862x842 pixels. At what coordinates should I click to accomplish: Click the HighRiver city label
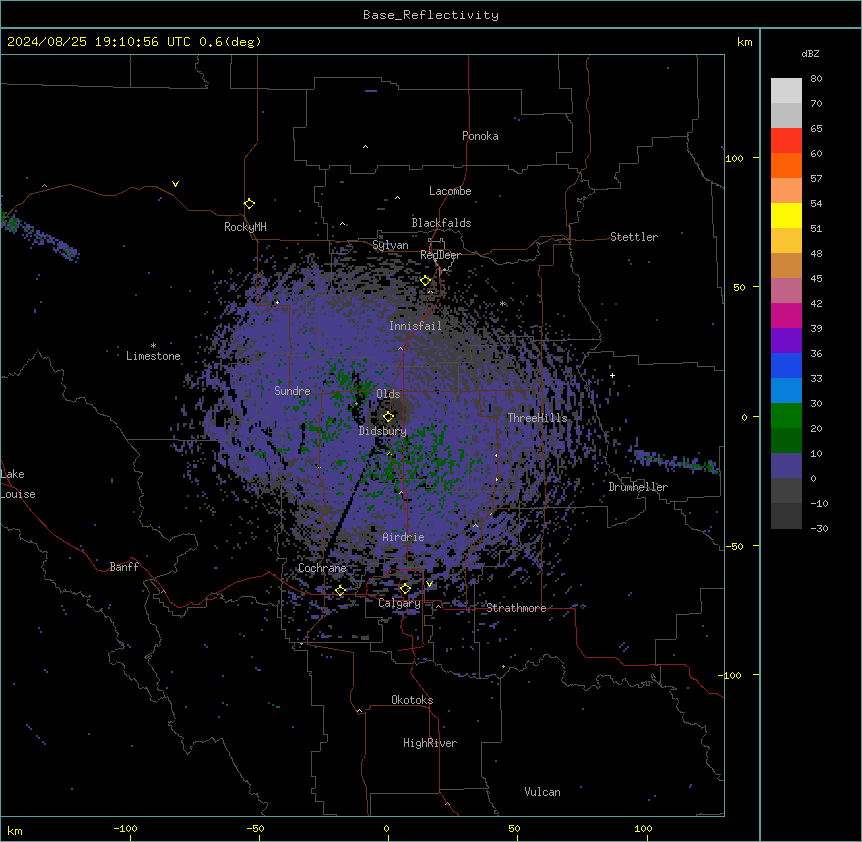(430, 743)
